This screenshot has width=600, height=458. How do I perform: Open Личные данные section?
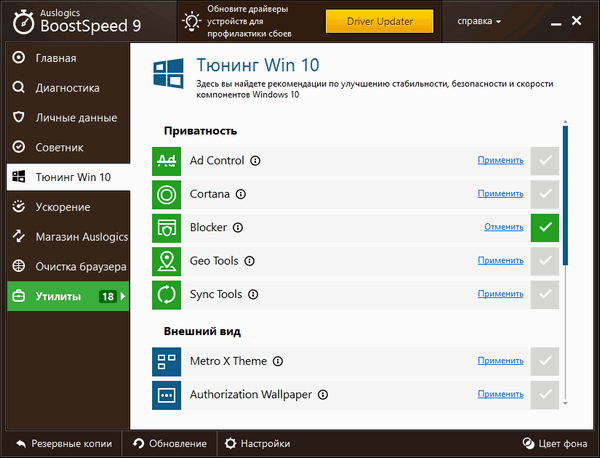68,117
